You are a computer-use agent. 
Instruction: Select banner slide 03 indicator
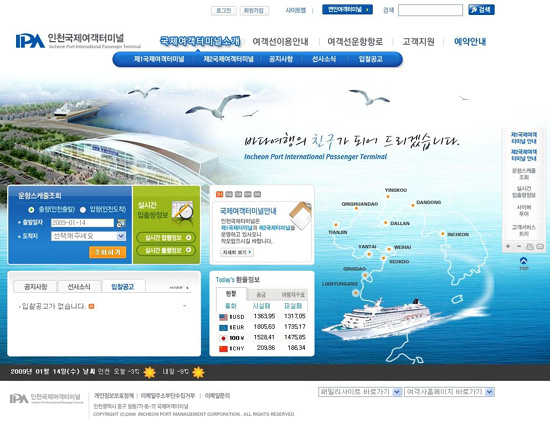point(239,194)
